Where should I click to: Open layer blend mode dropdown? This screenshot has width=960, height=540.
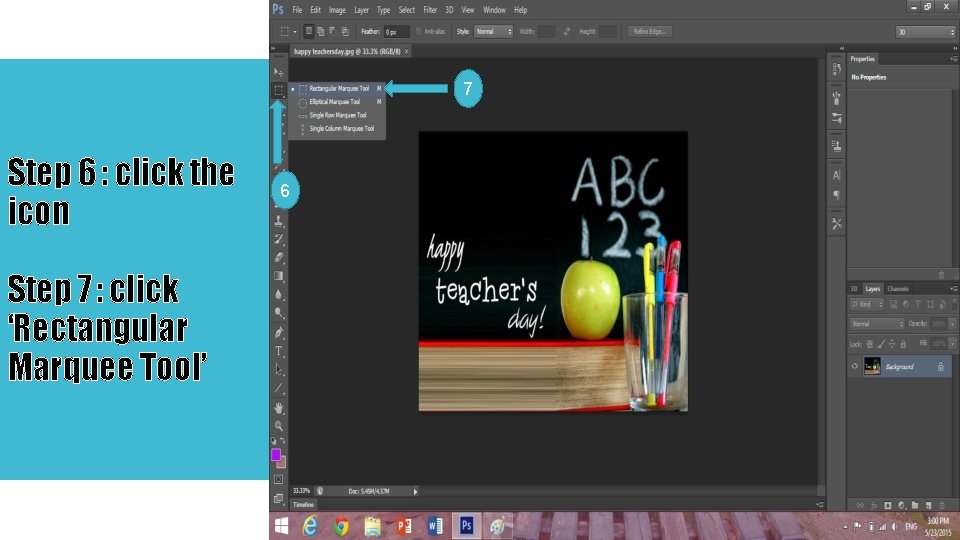(877, 324)
